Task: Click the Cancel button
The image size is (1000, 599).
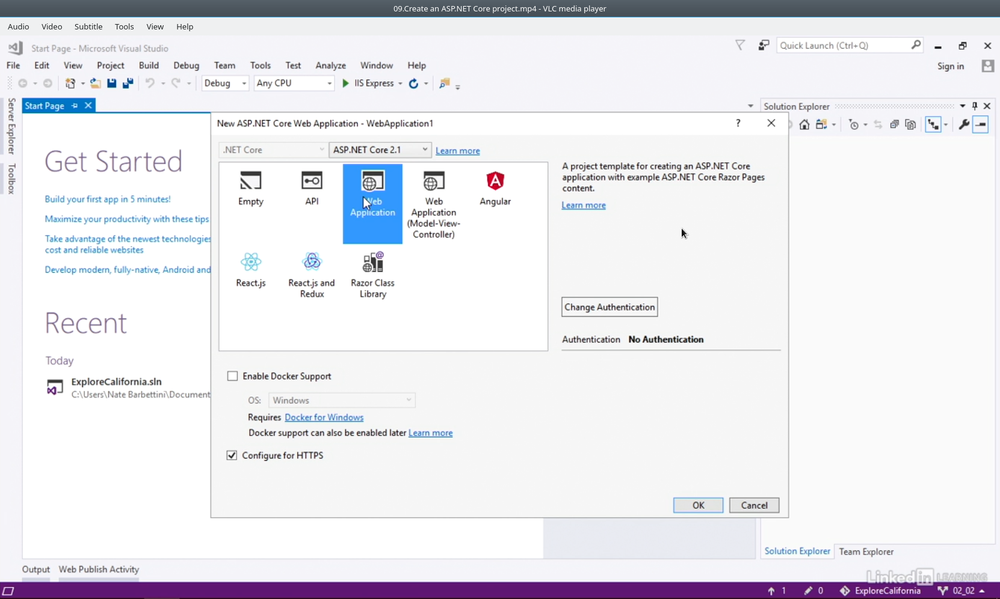Action: [x=754, y=505]
